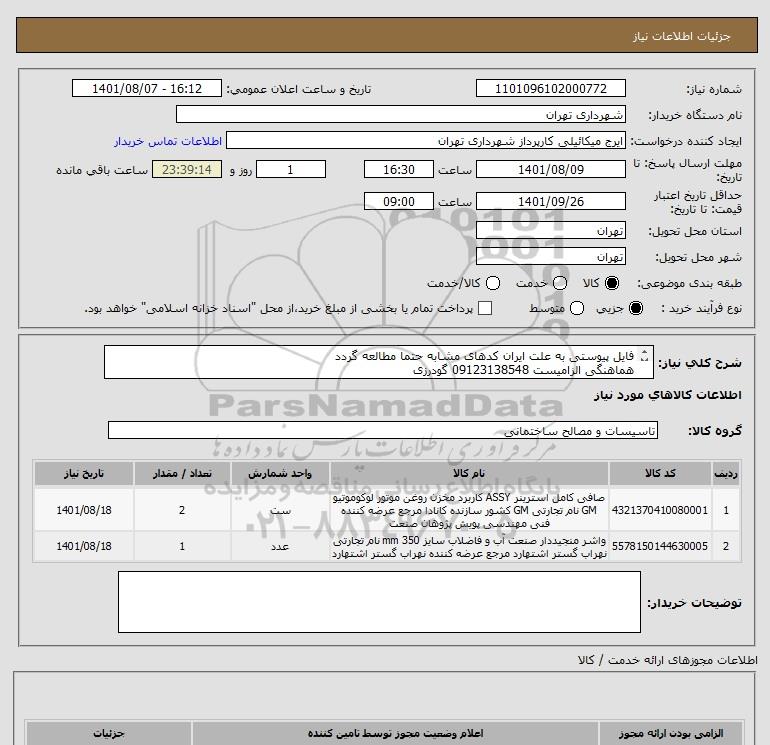Viewport: 770px width, 745px height.
Task: Click the description box scroll arrows
Action: (x=645, y=356)
